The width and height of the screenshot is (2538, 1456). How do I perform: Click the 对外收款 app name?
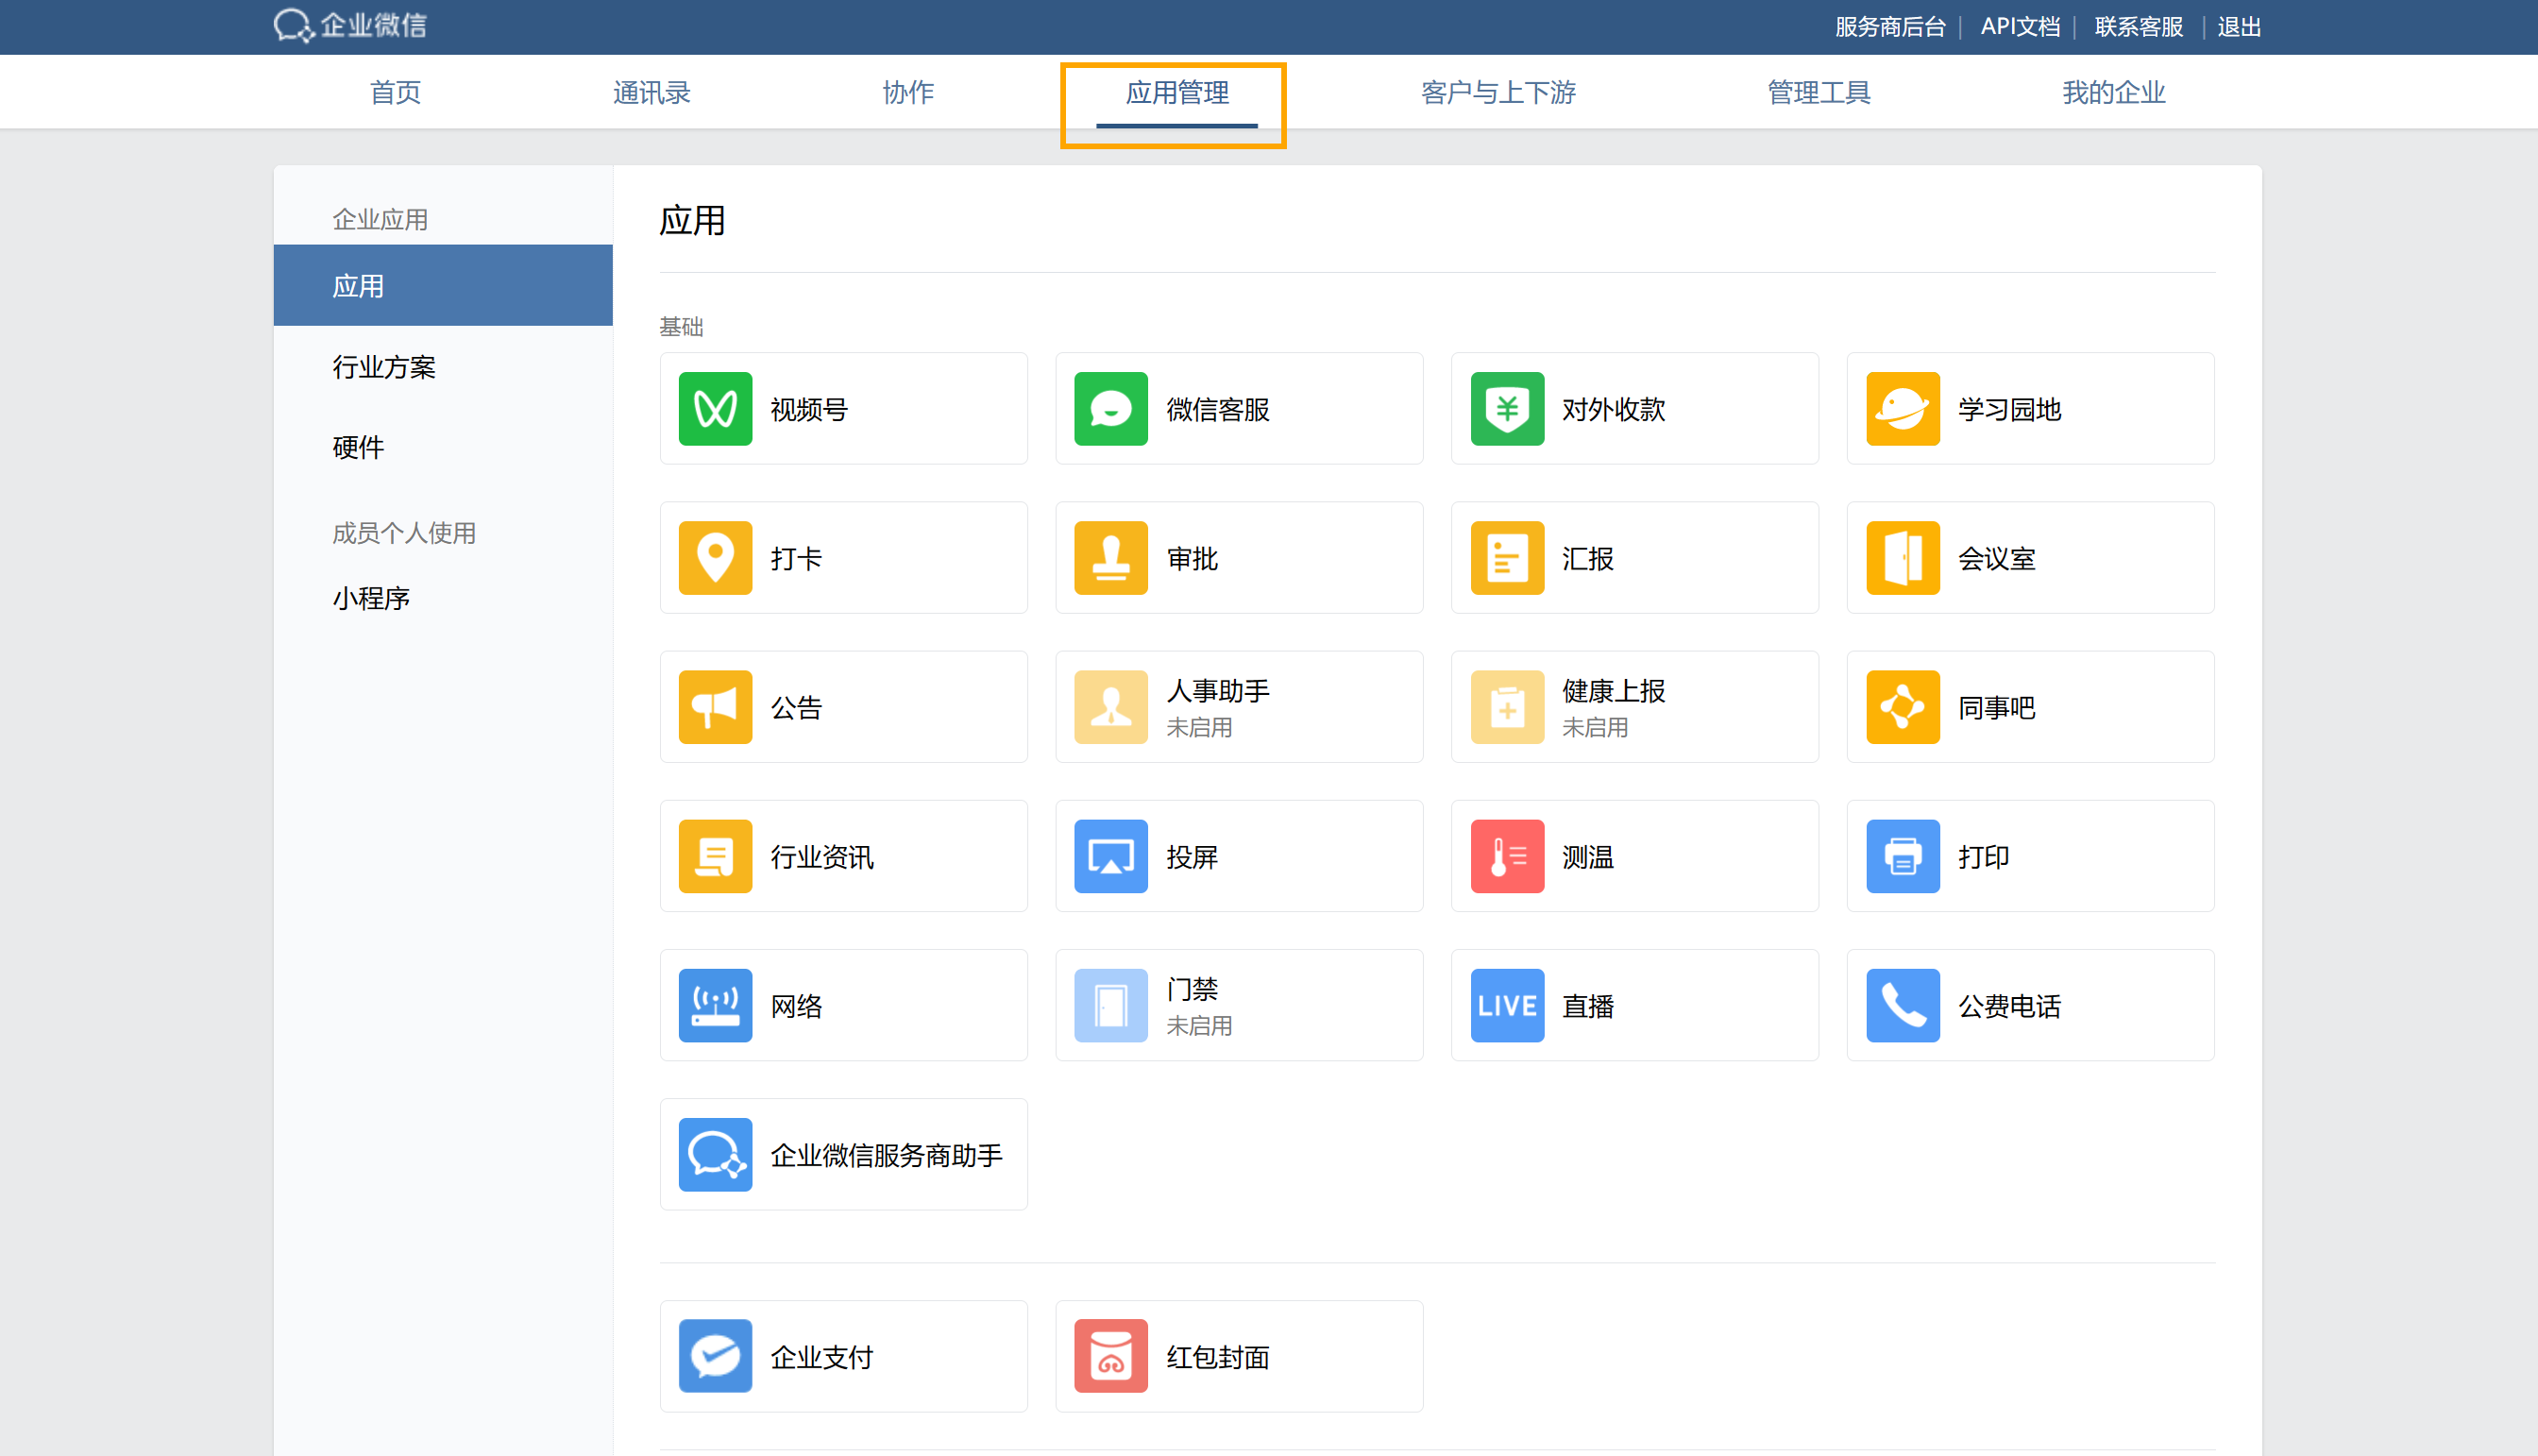[x=1614, y=409]
